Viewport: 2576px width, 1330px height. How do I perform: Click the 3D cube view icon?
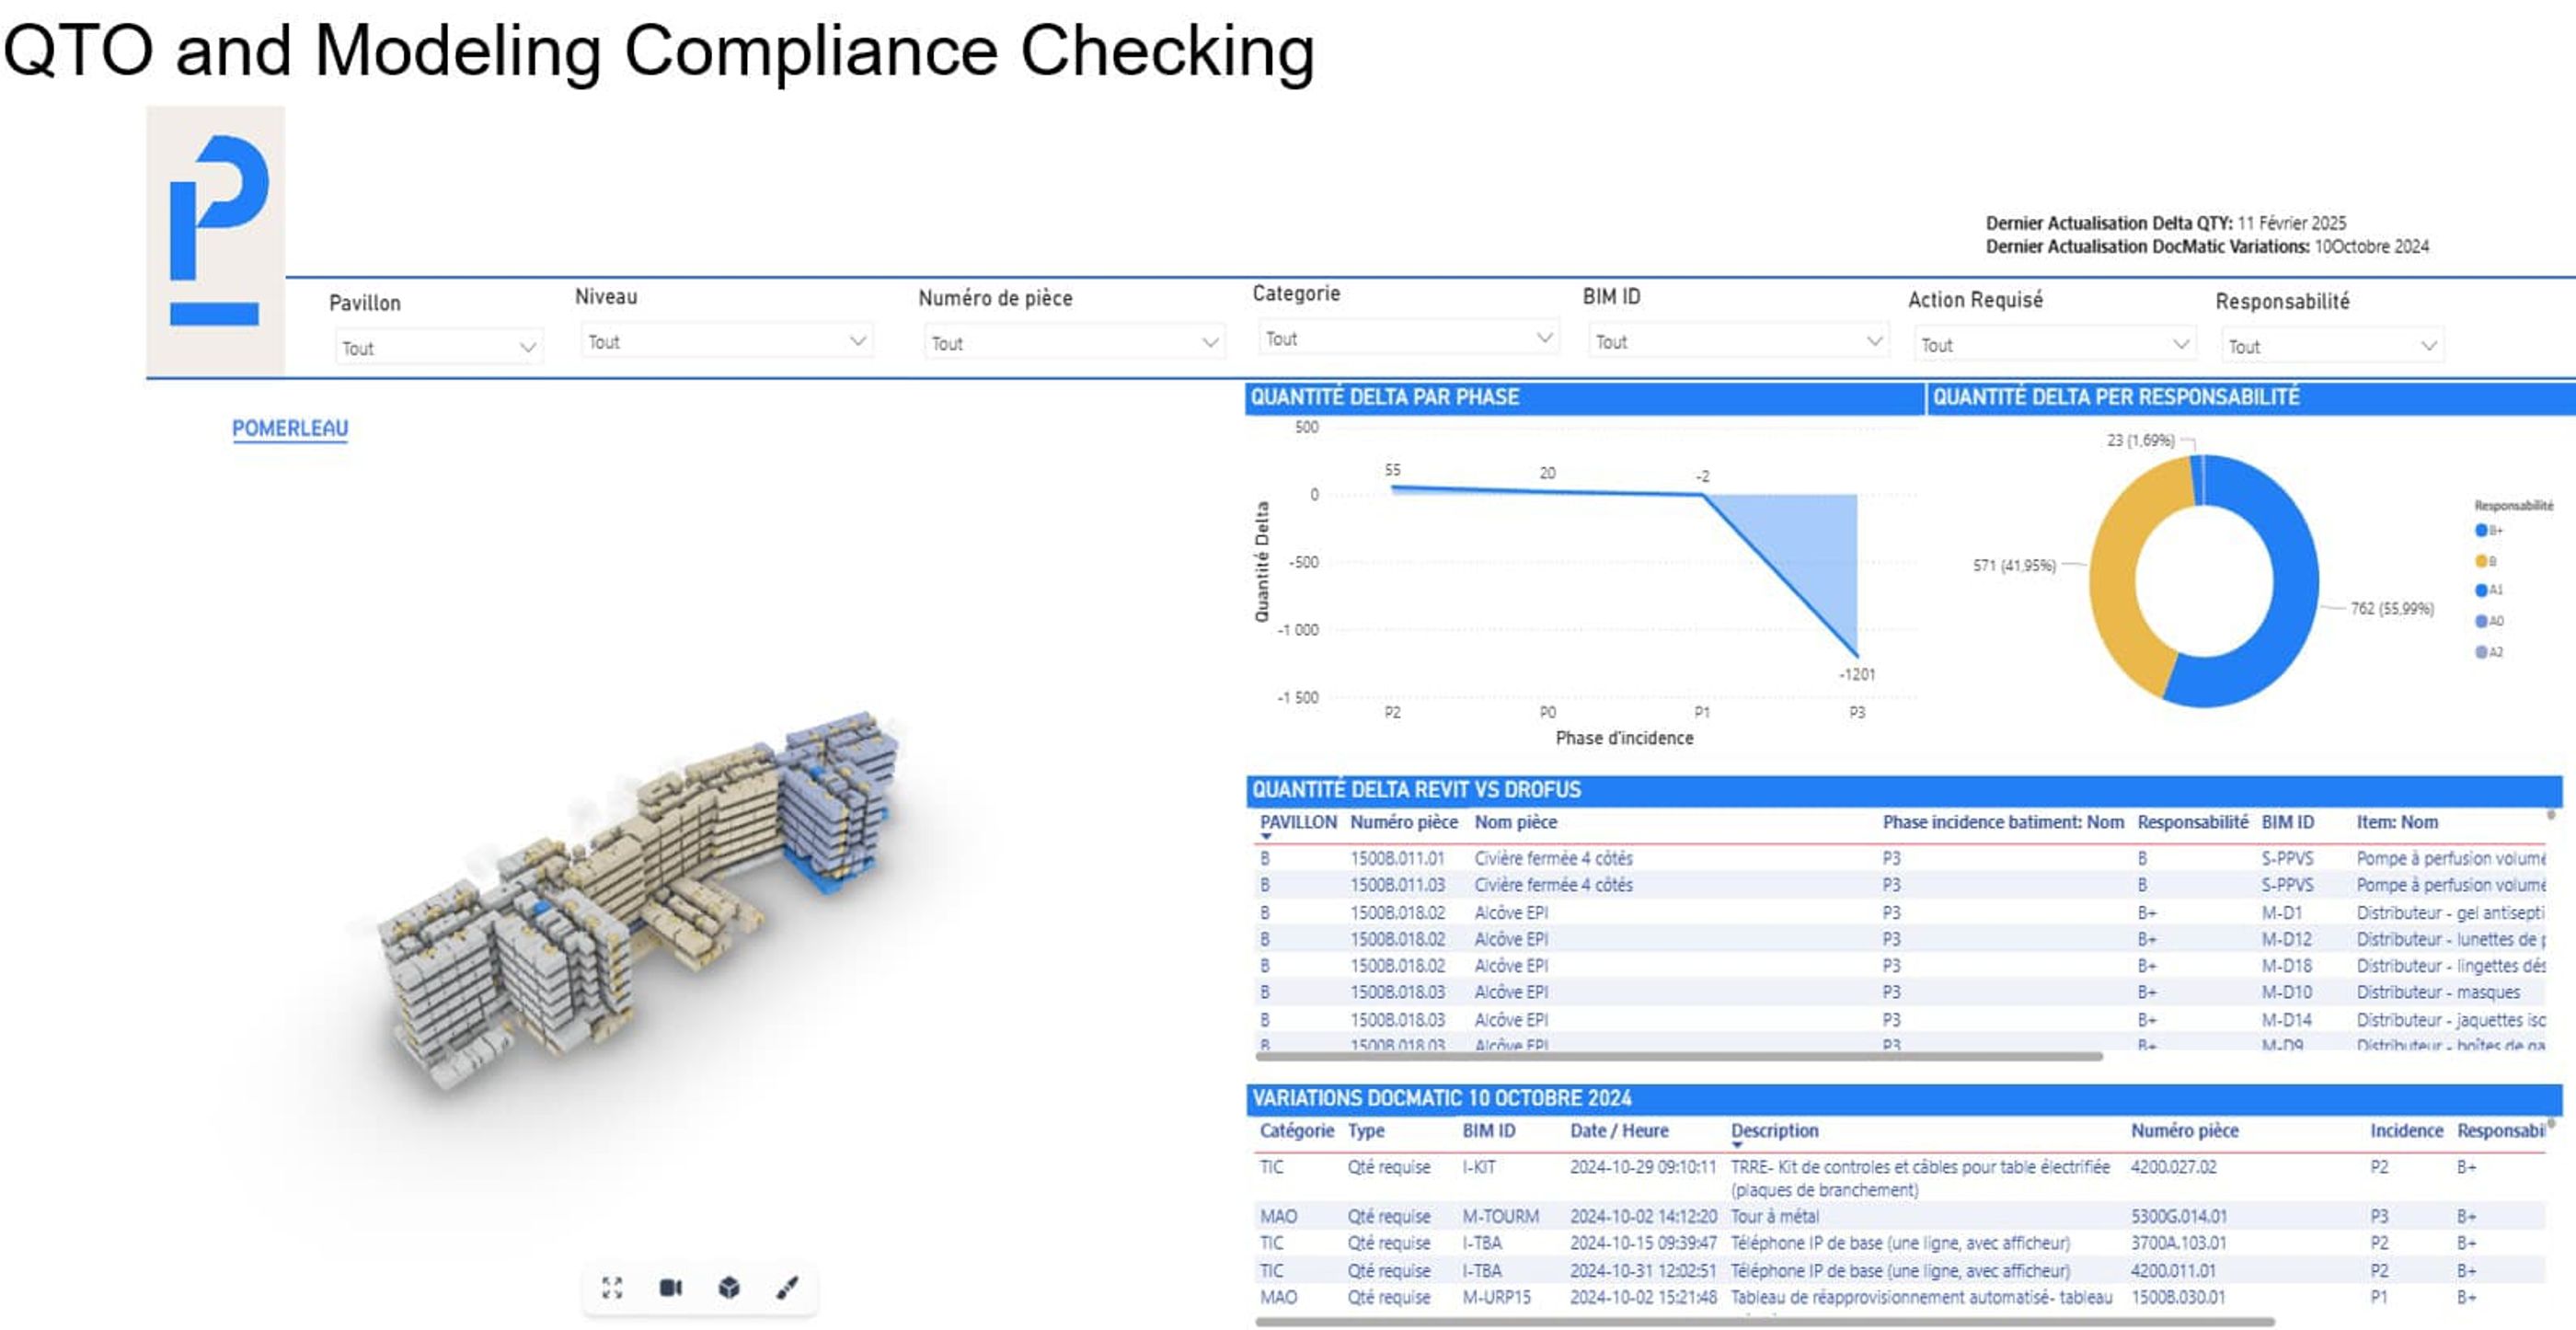pyautogui.click(x=729, y=1287)
